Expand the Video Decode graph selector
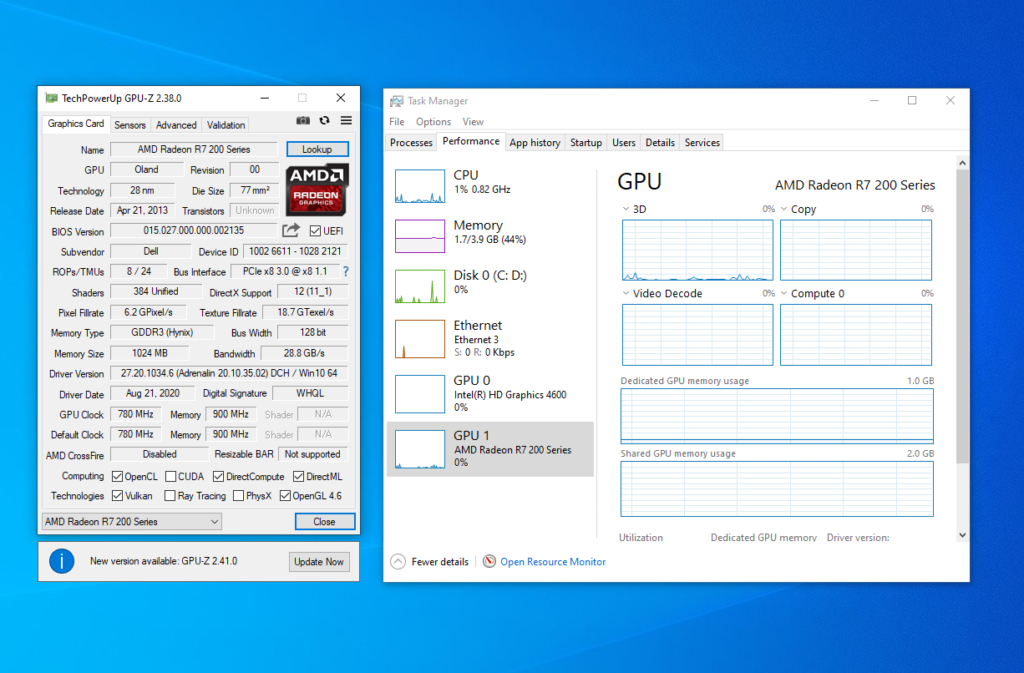Screen dimensions: 1024x673 626,294
